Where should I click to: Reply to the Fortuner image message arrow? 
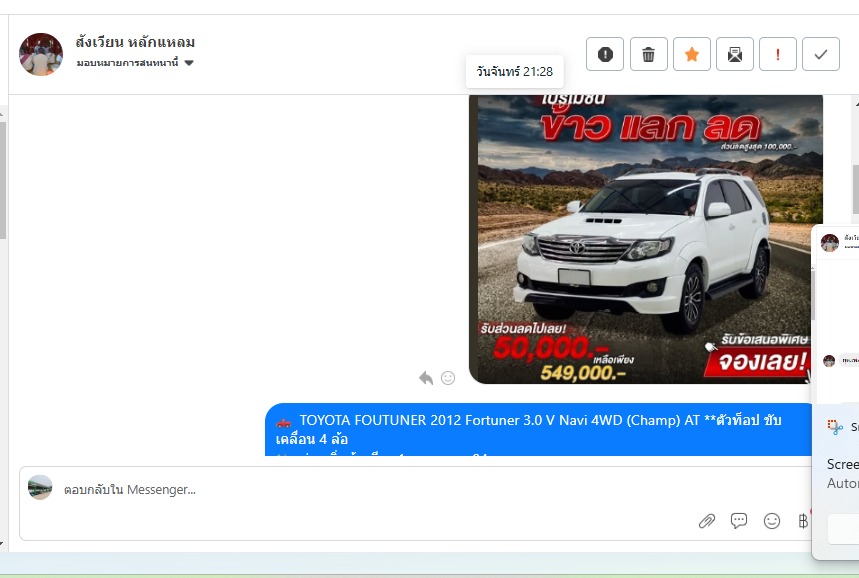point(426,378)
